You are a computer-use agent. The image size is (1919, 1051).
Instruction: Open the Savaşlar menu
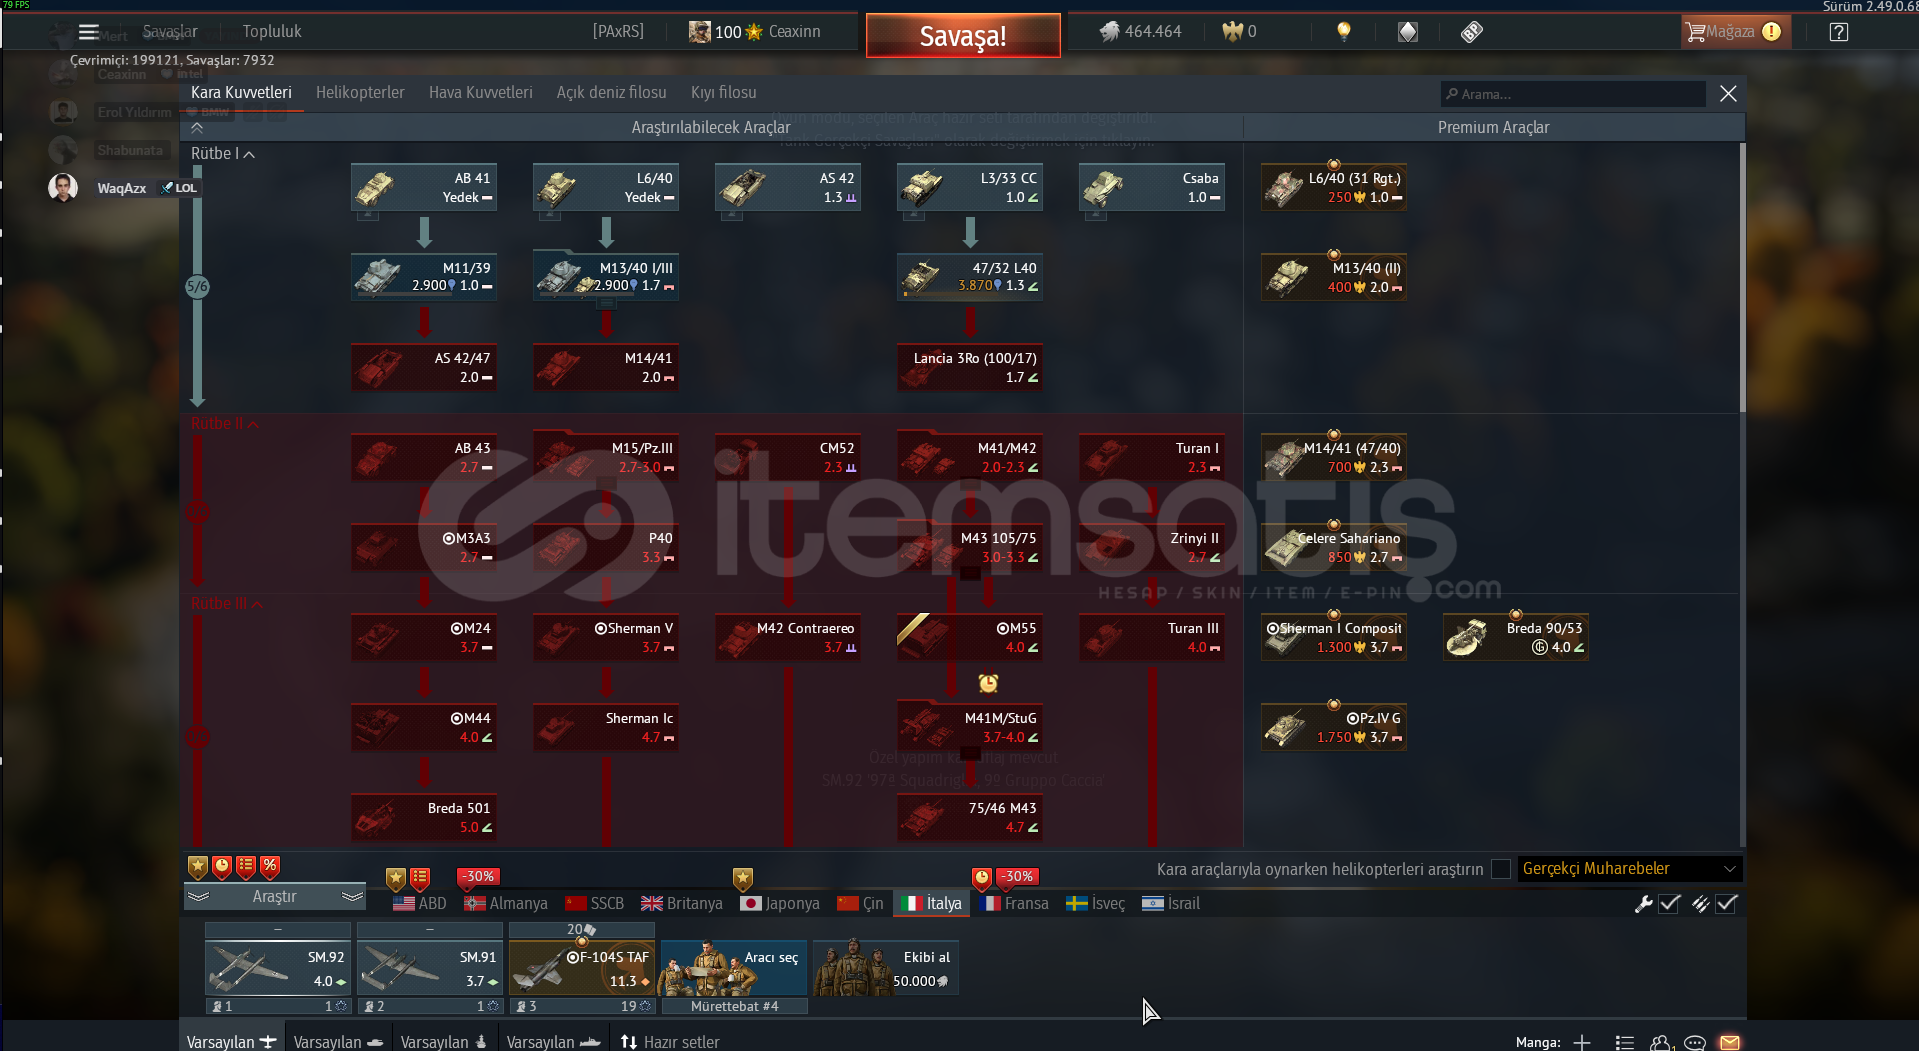(170, 32)
